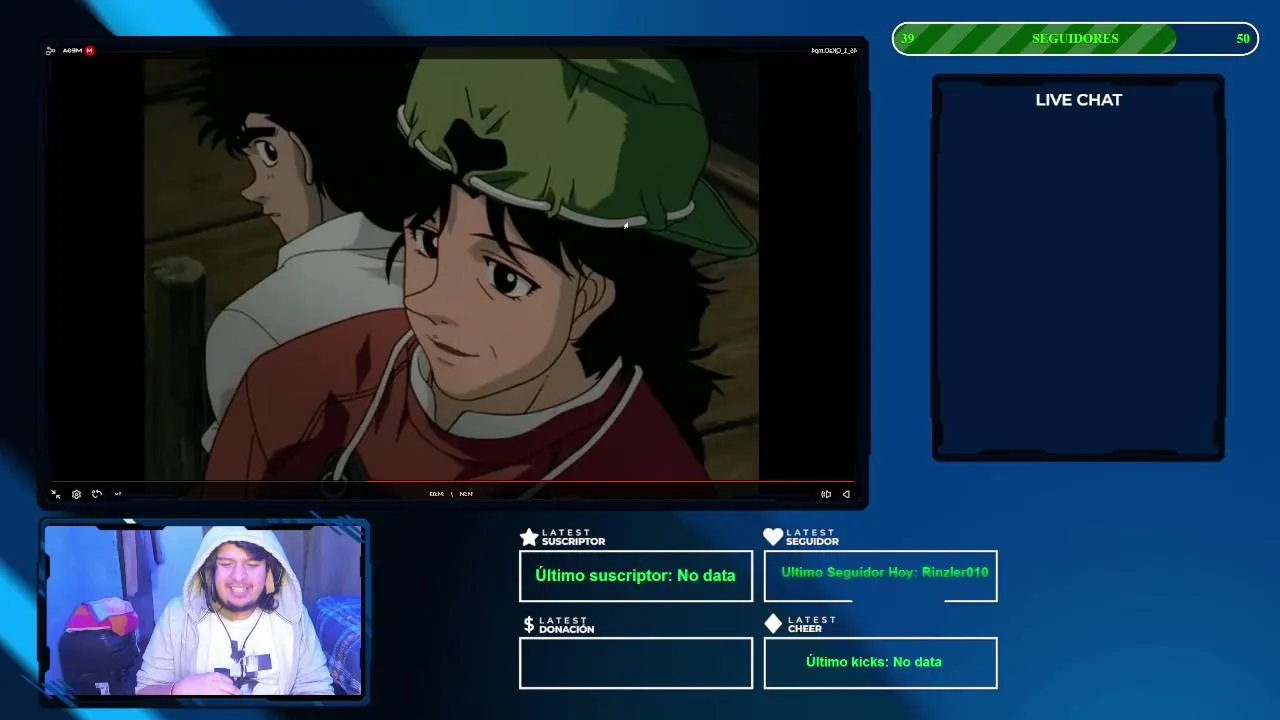Click the current follower count 39

(x=907, y=39)
